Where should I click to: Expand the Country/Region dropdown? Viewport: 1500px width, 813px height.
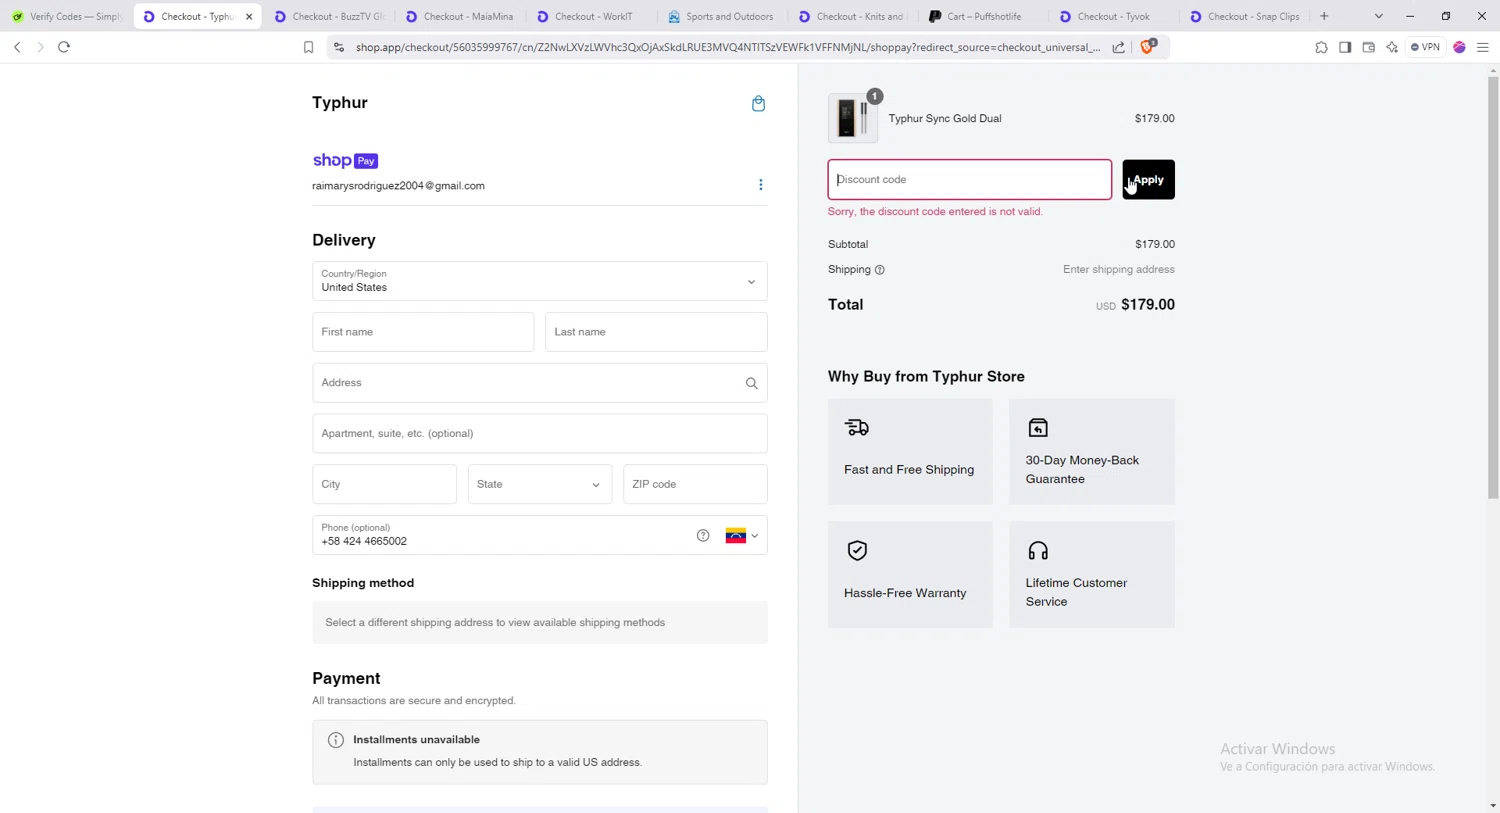(x=540, y=281)
